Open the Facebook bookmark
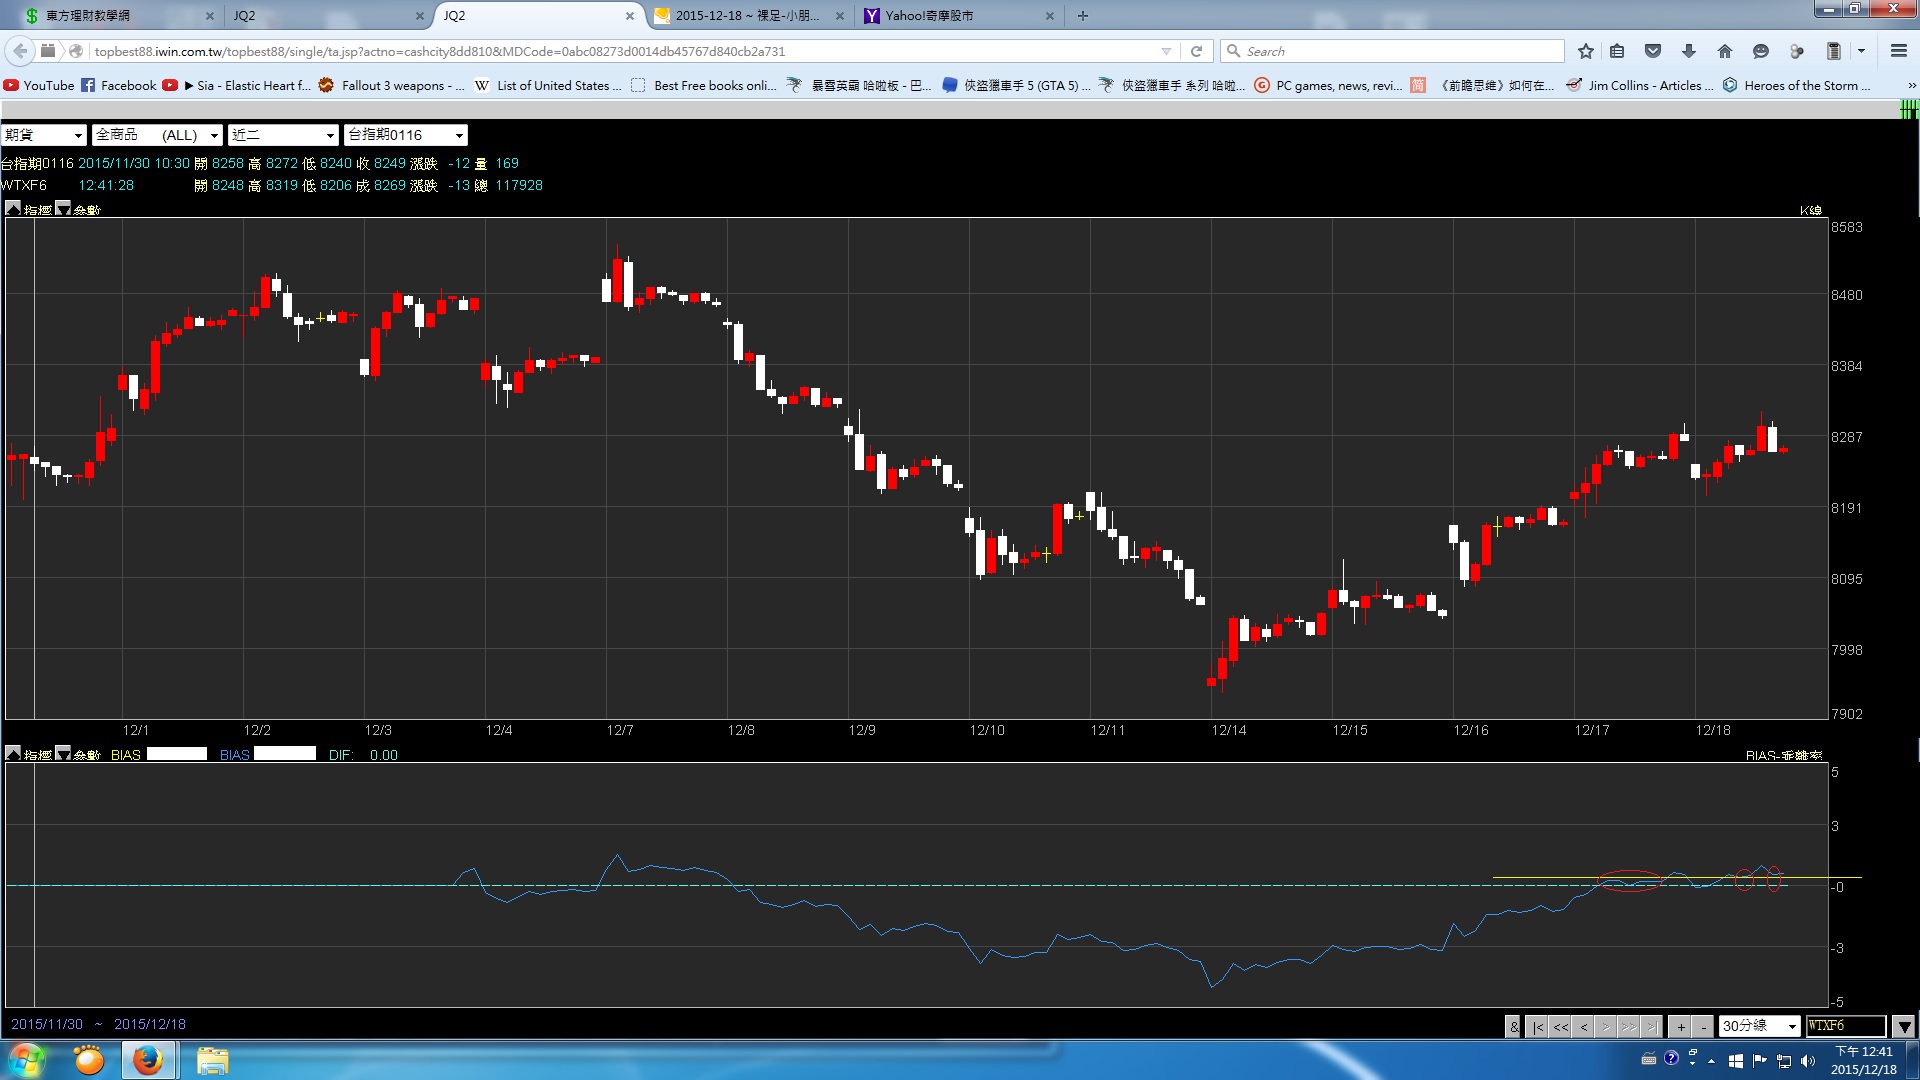The height and width of the screenshot is (1080, 1920). click(118, 85)
